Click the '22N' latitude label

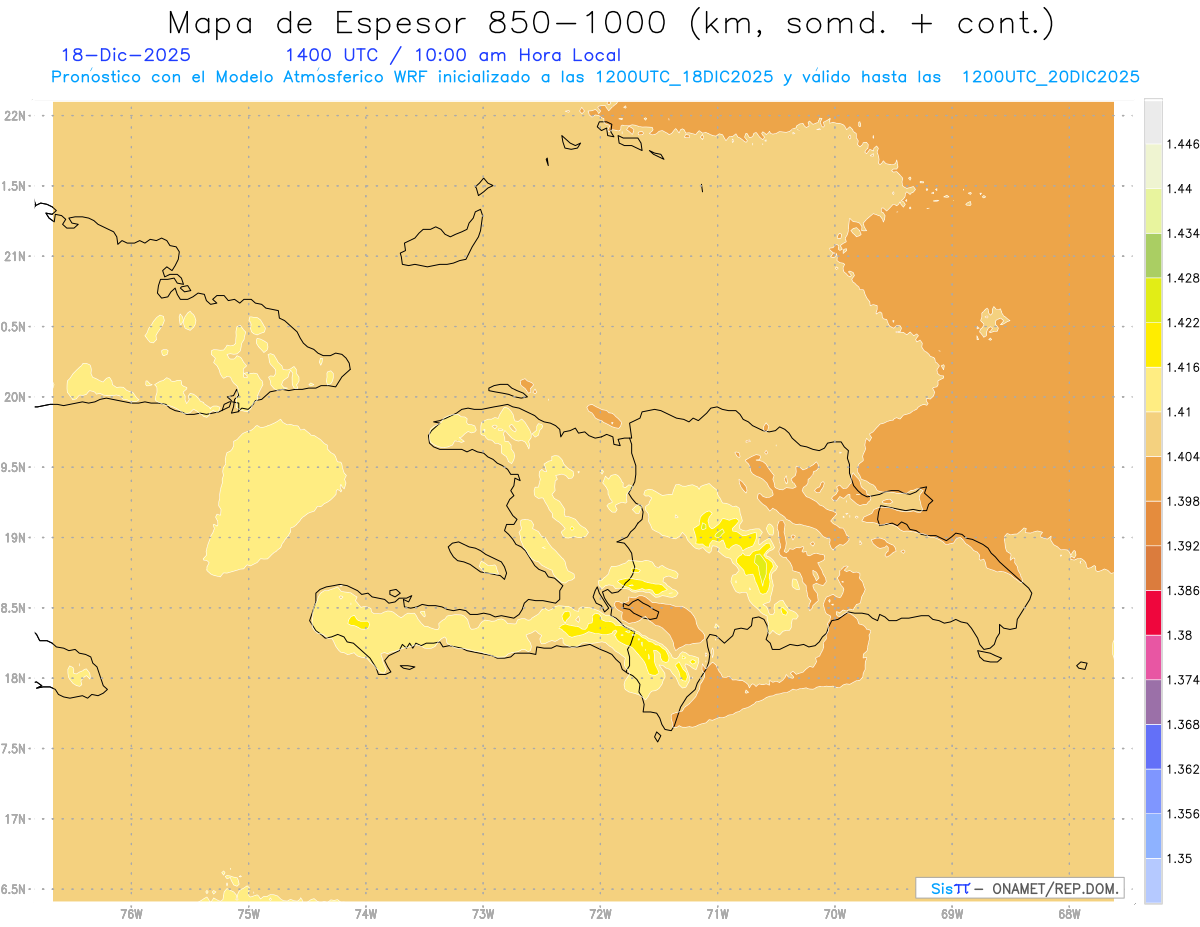pos(15,116)
